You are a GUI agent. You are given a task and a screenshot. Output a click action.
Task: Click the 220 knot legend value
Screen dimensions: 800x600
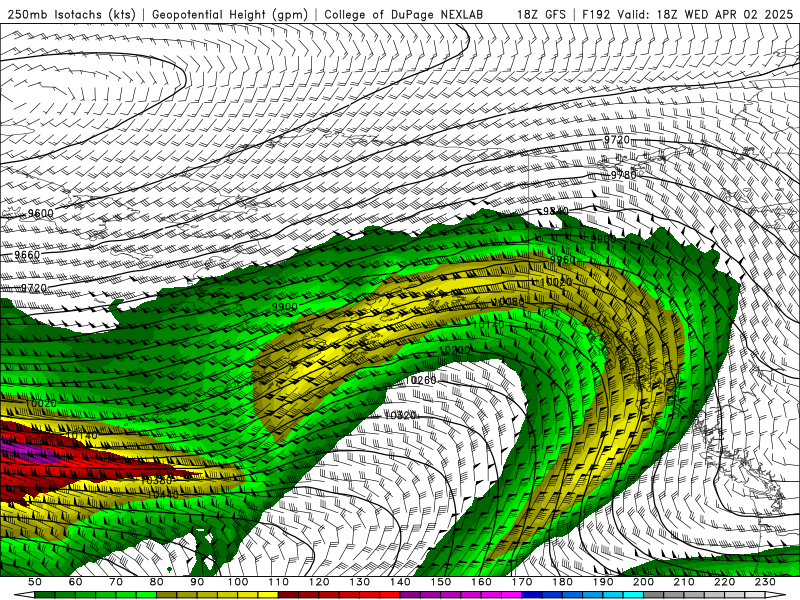point(724,582)
